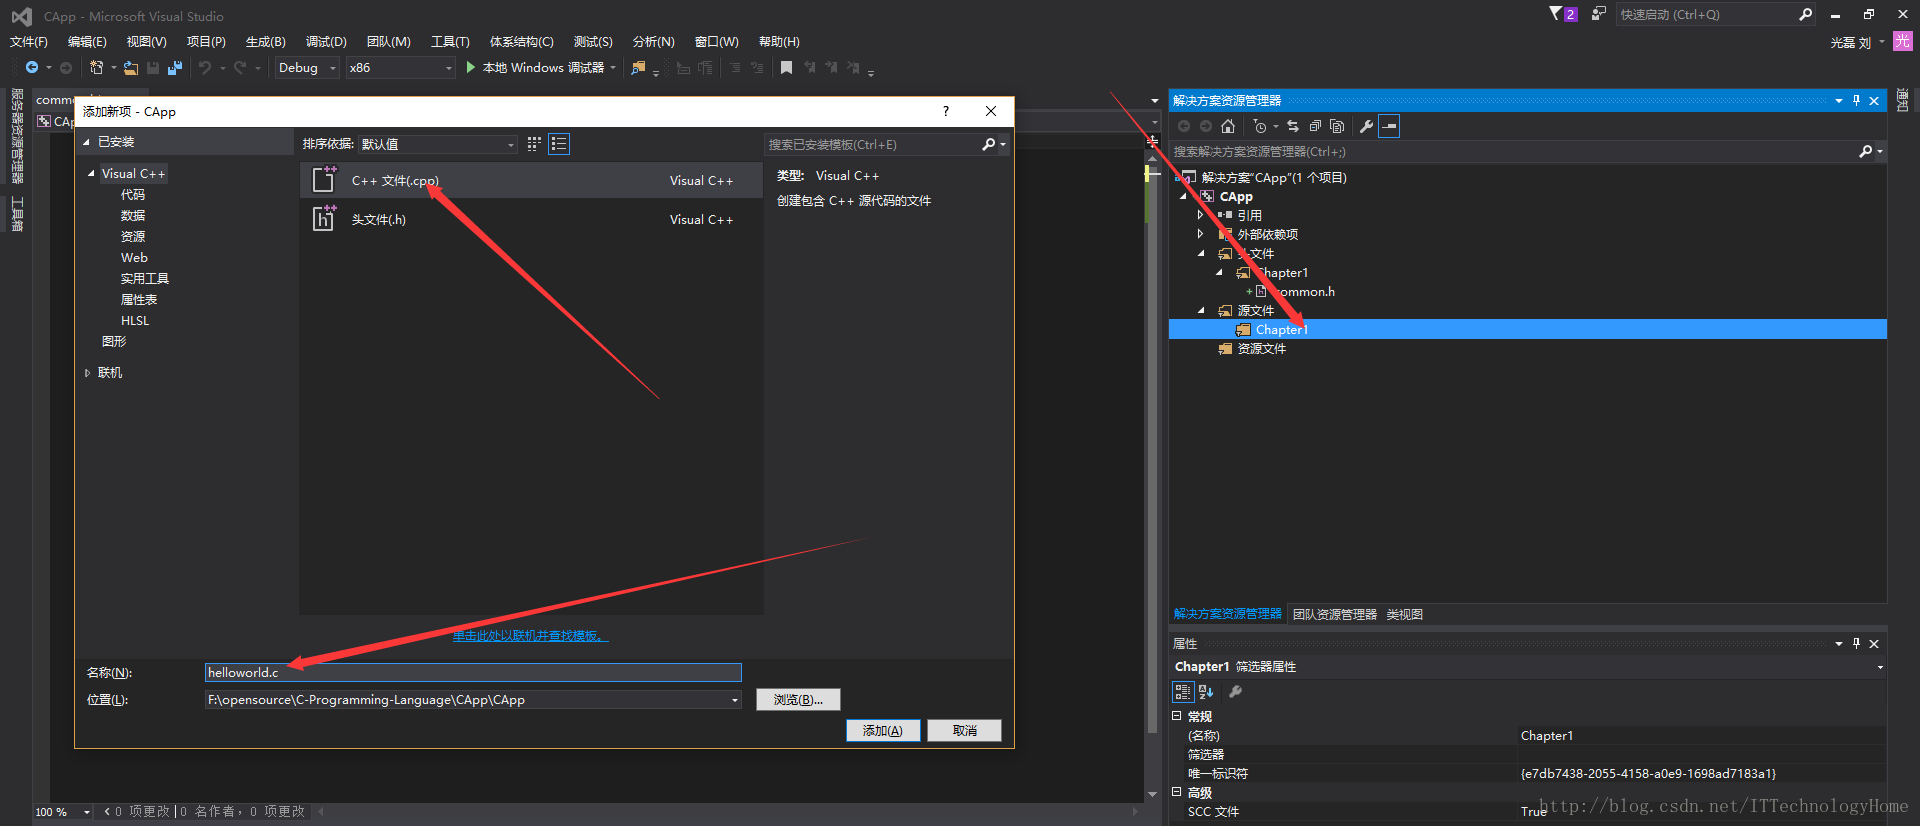Click the feedback icon next to notifications
The height and width of the screenshot is (826, 1920).
click(x=1599, y=14)
